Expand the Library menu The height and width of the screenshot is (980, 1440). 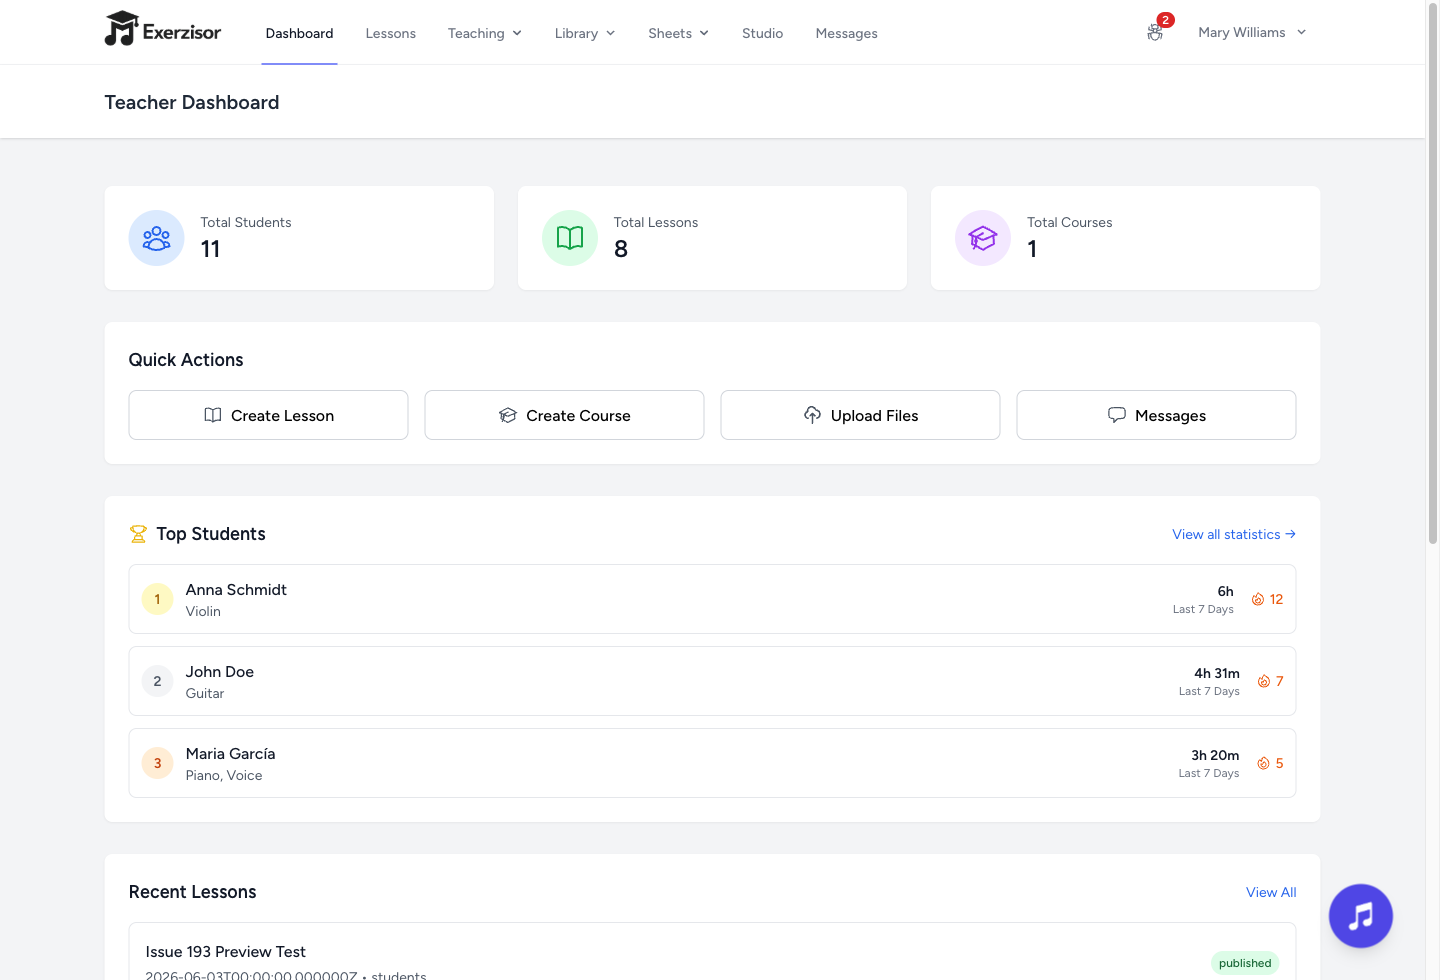click(585, 33)
